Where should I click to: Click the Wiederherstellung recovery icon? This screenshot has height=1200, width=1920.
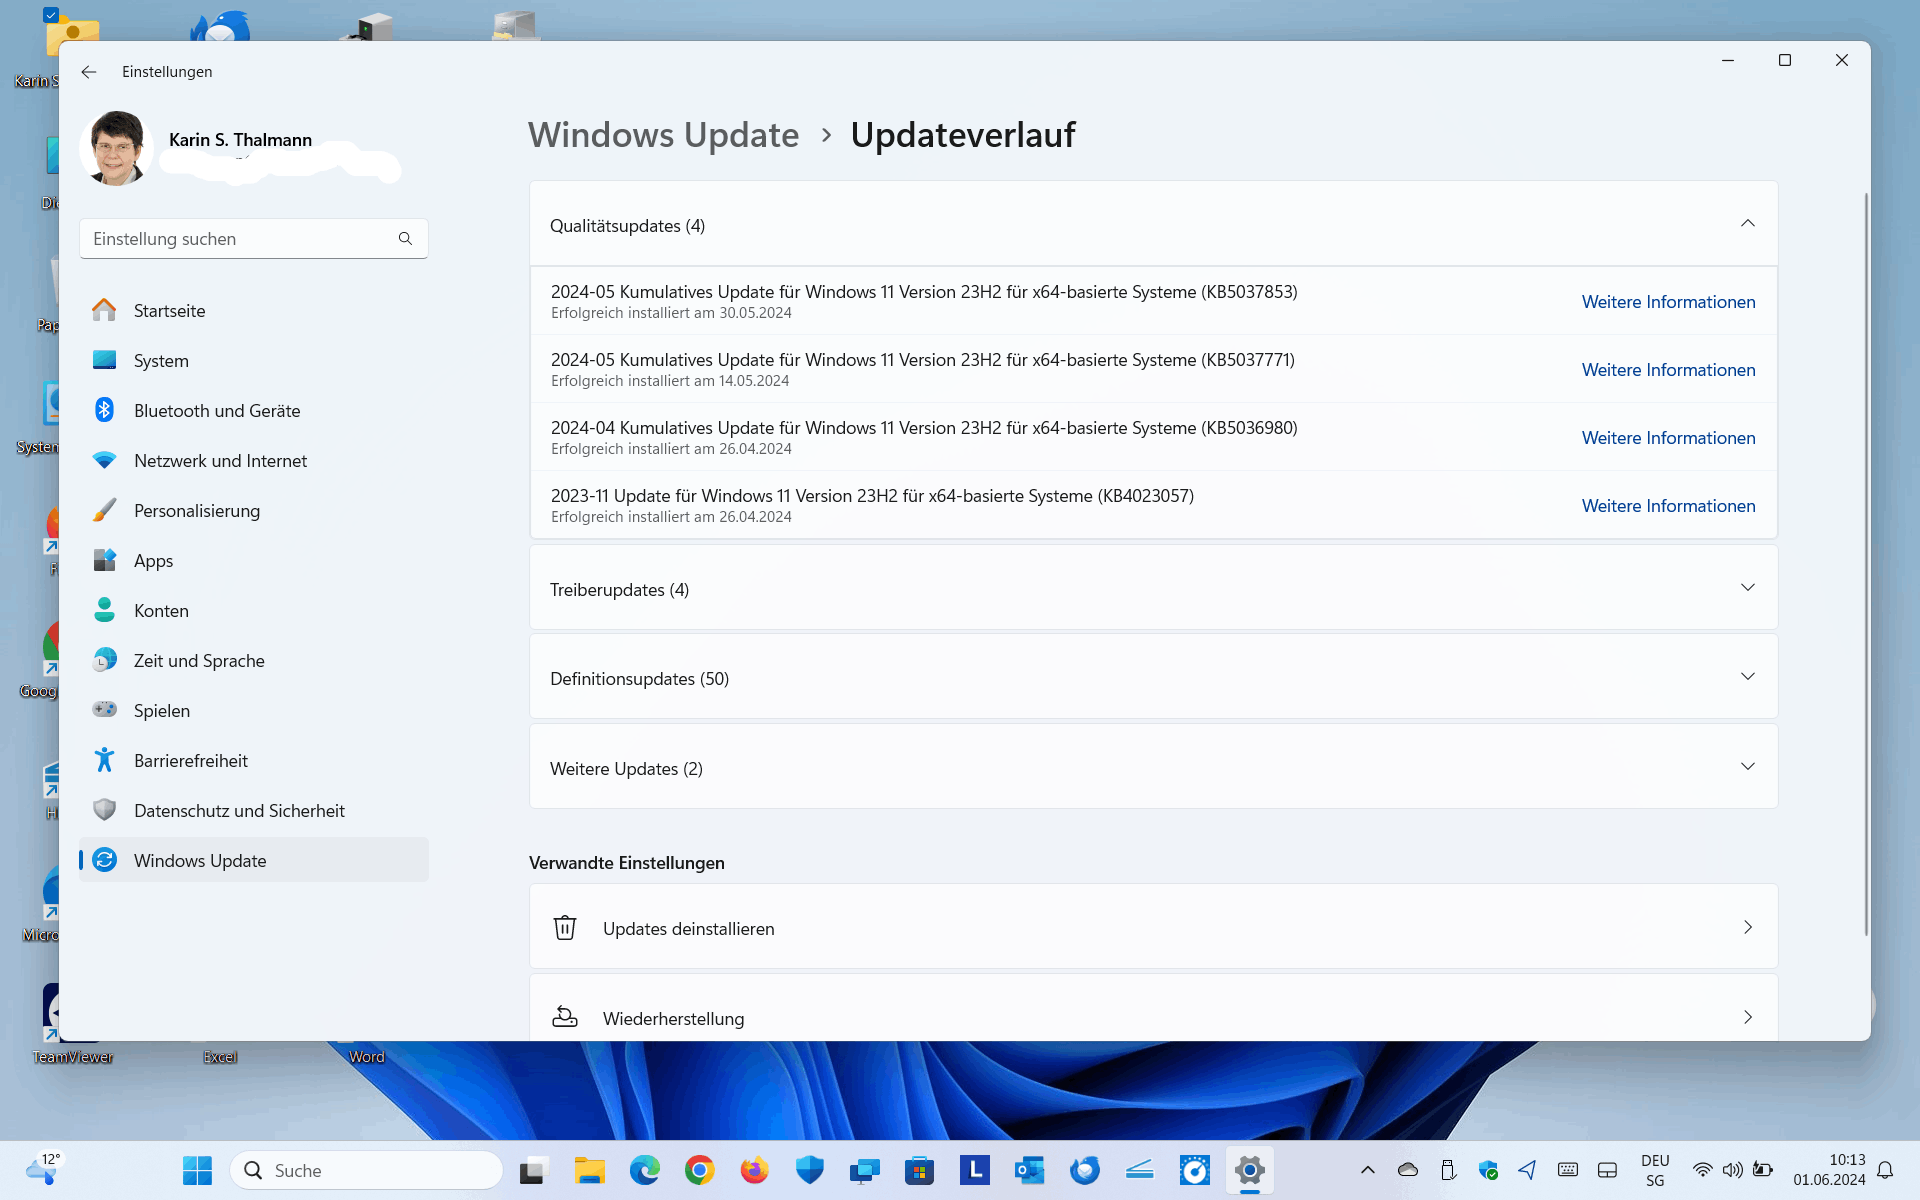pos(565,1017)
